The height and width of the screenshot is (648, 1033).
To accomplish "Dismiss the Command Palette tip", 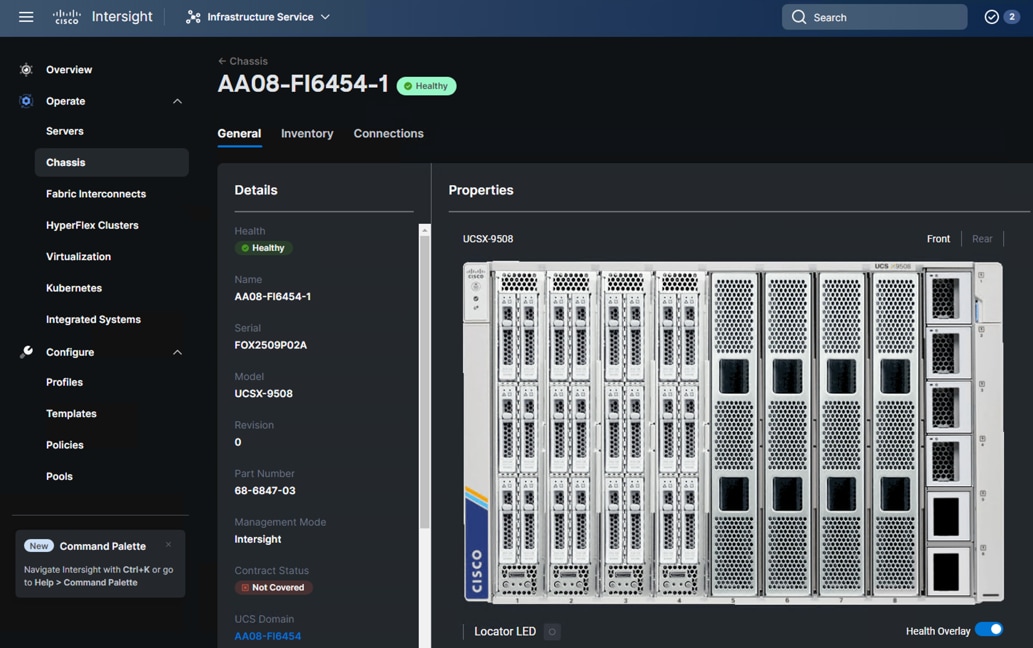I will coord(169,545).
